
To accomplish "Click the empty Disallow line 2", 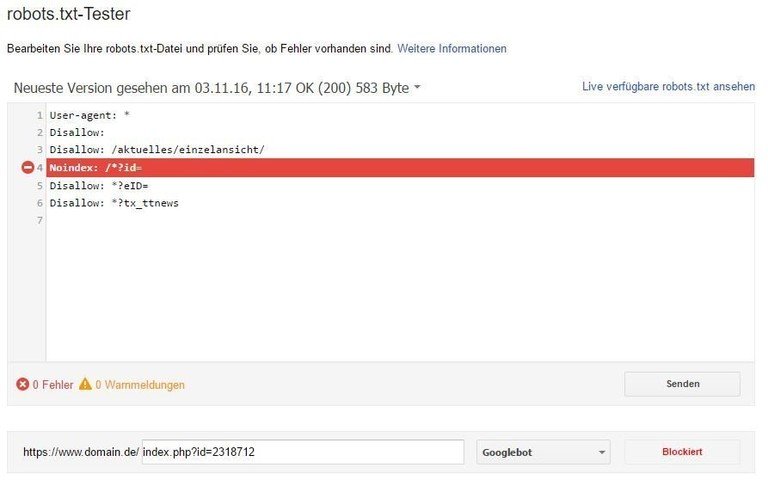I will pos(77,132).
